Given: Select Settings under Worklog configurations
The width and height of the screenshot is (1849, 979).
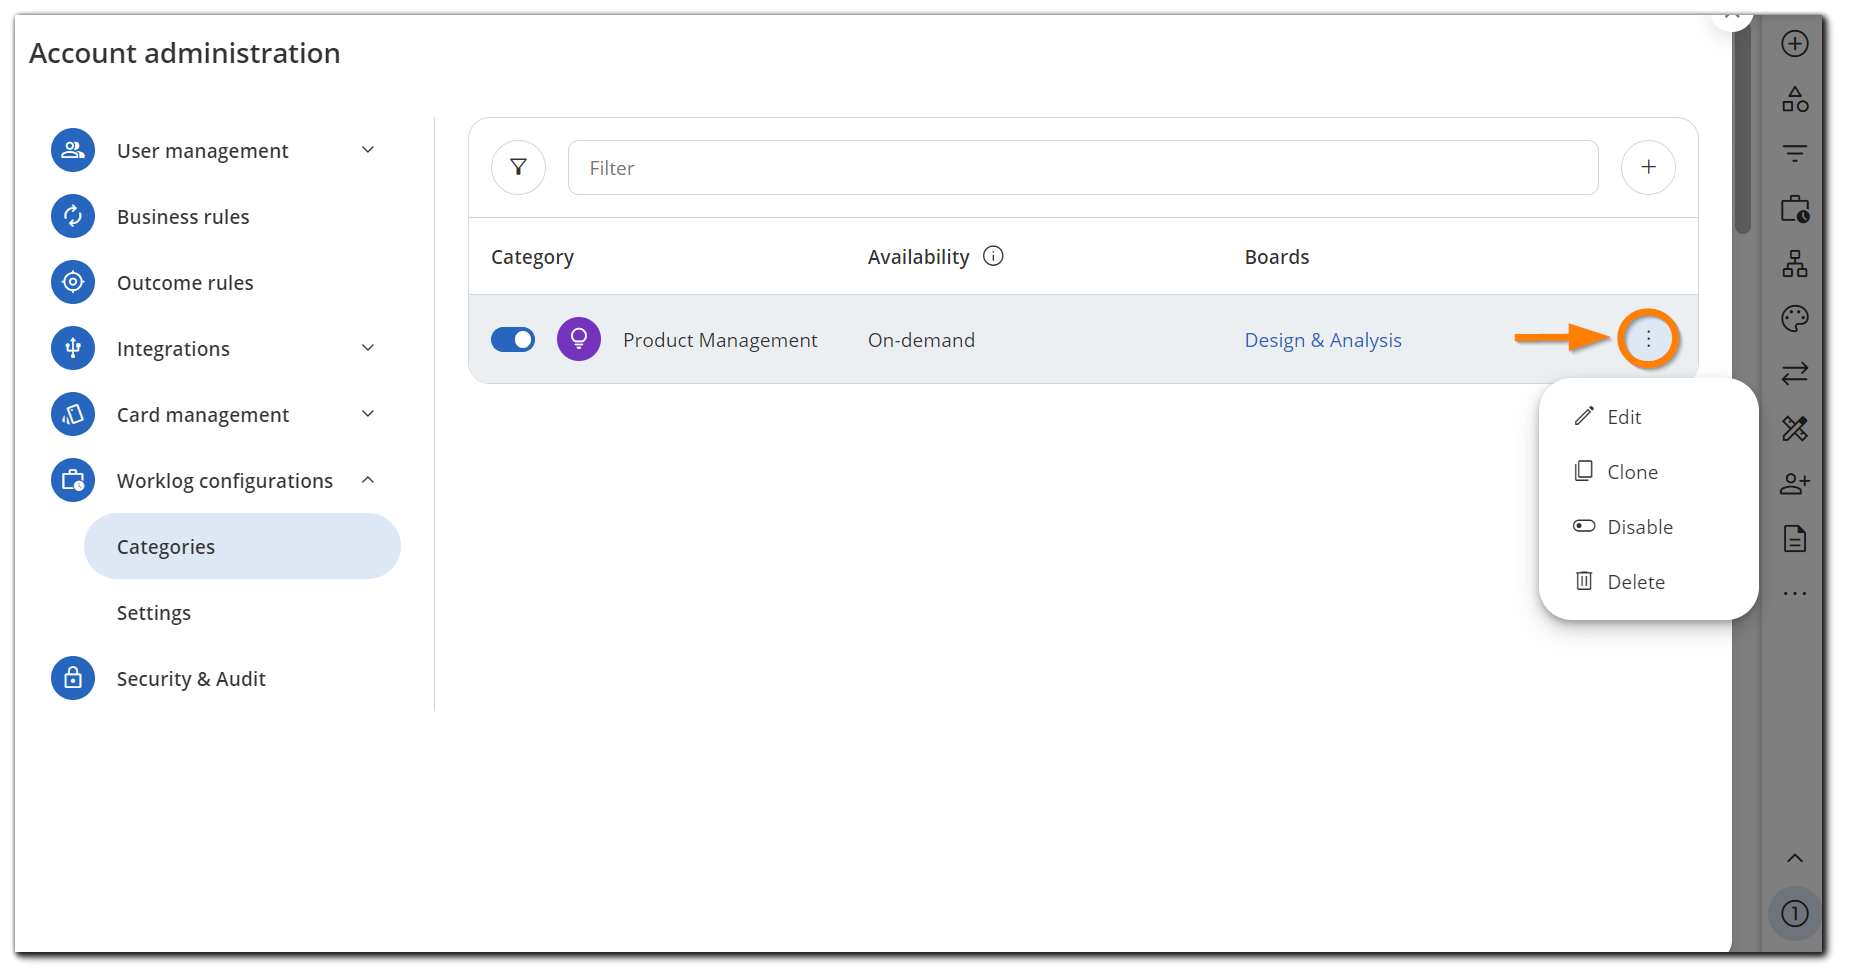Looking at the screenshot, I should point(154,612).
